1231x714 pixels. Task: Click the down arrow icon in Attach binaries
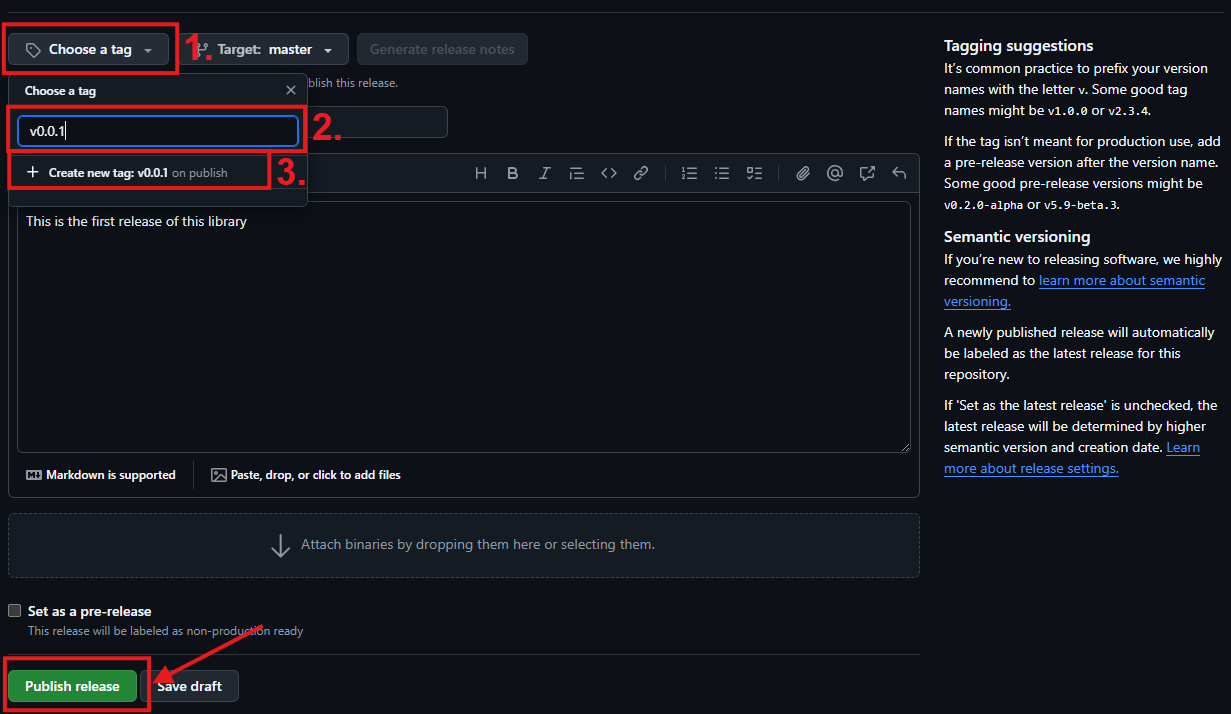click(281, 545)
